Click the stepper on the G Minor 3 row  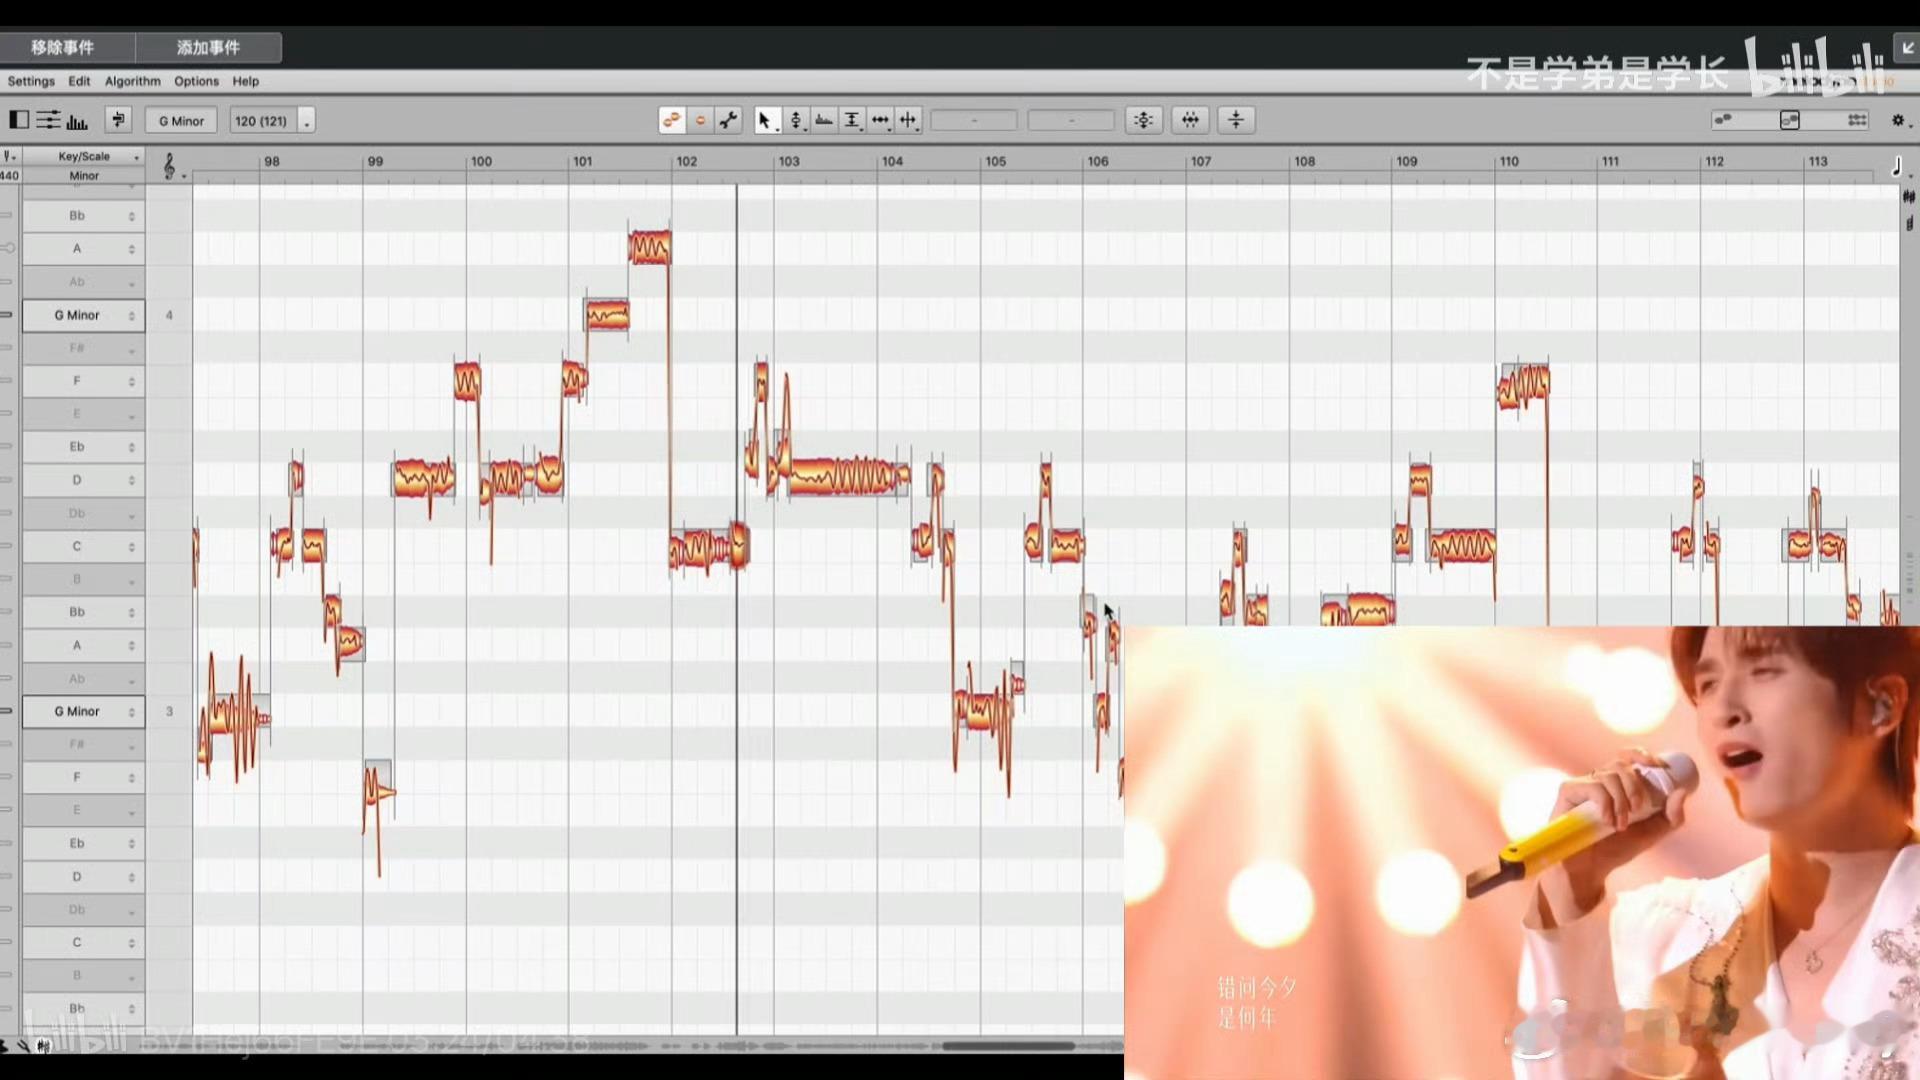click(x=131, y=712)
